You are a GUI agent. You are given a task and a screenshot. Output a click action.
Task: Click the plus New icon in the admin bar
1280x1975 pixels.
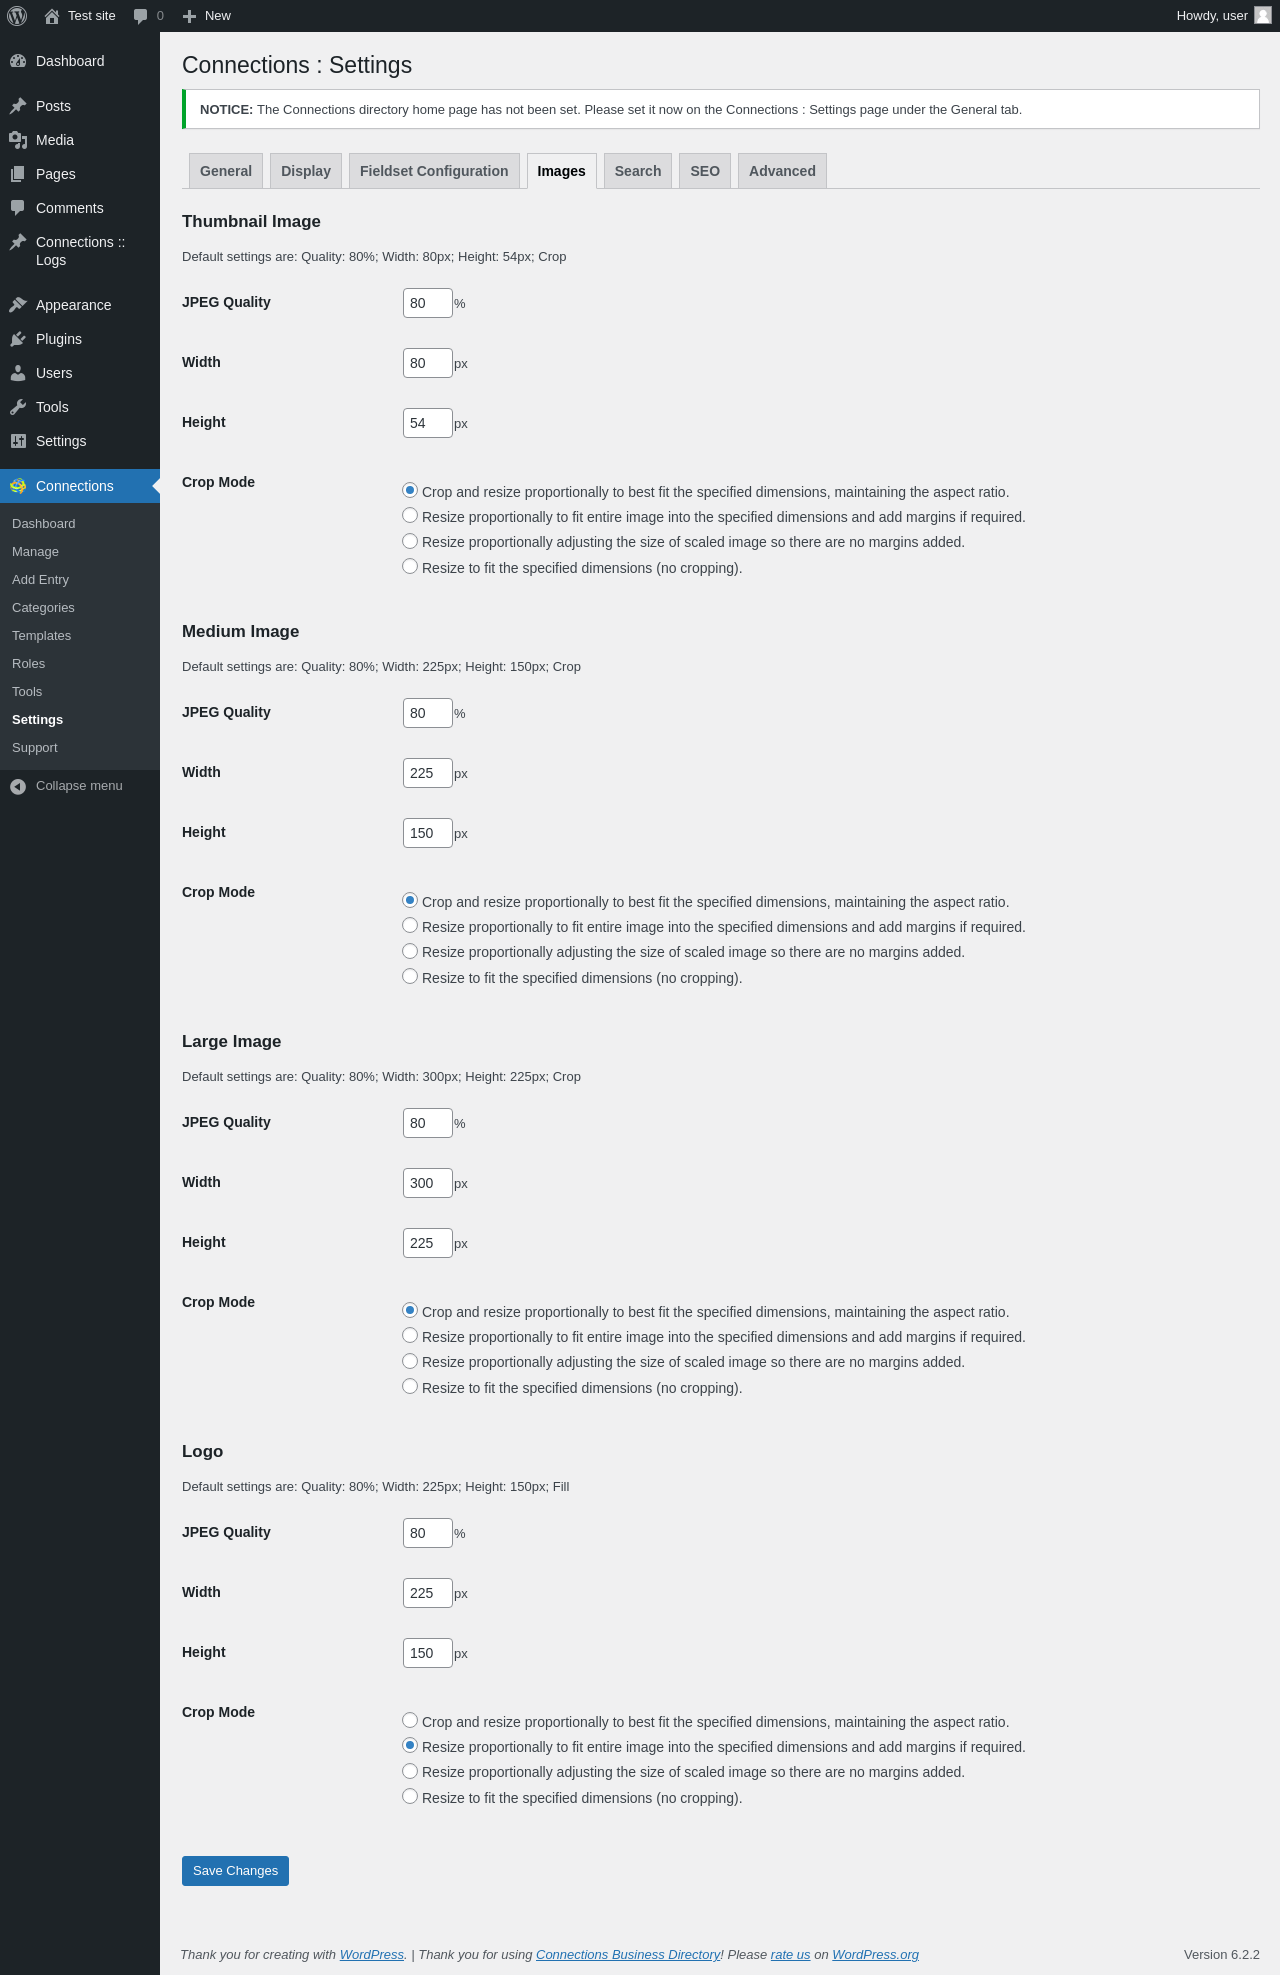point(189,16)
